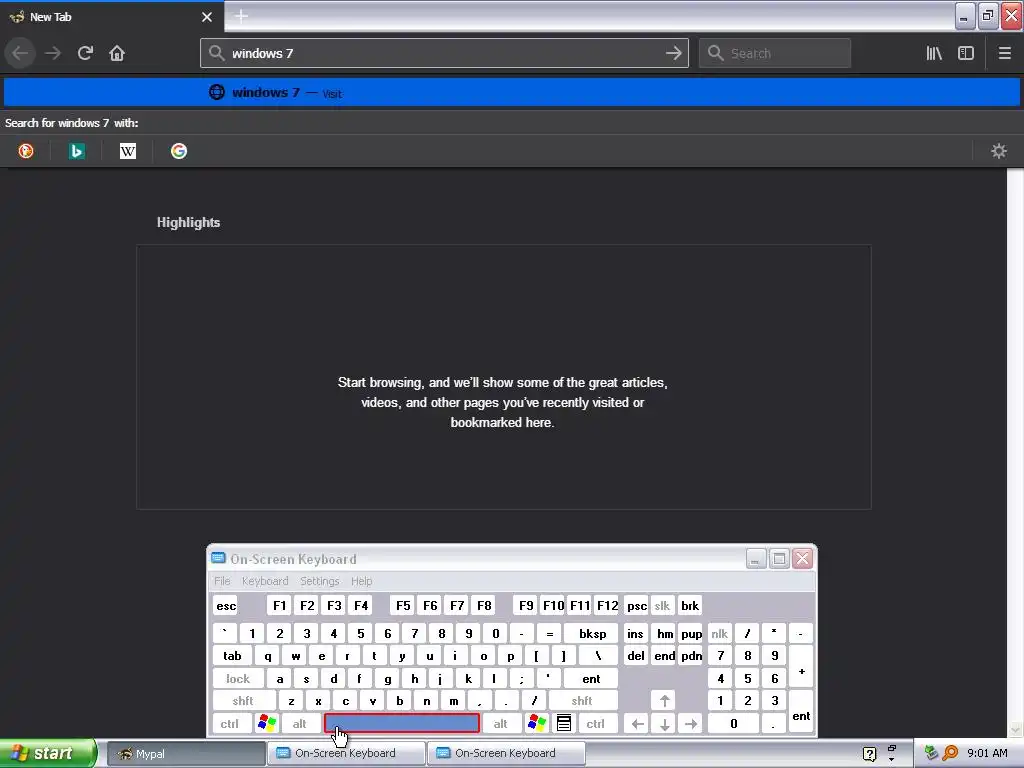
Task: Toggle the nlk num lock key
Action: [x=719, y=633]
